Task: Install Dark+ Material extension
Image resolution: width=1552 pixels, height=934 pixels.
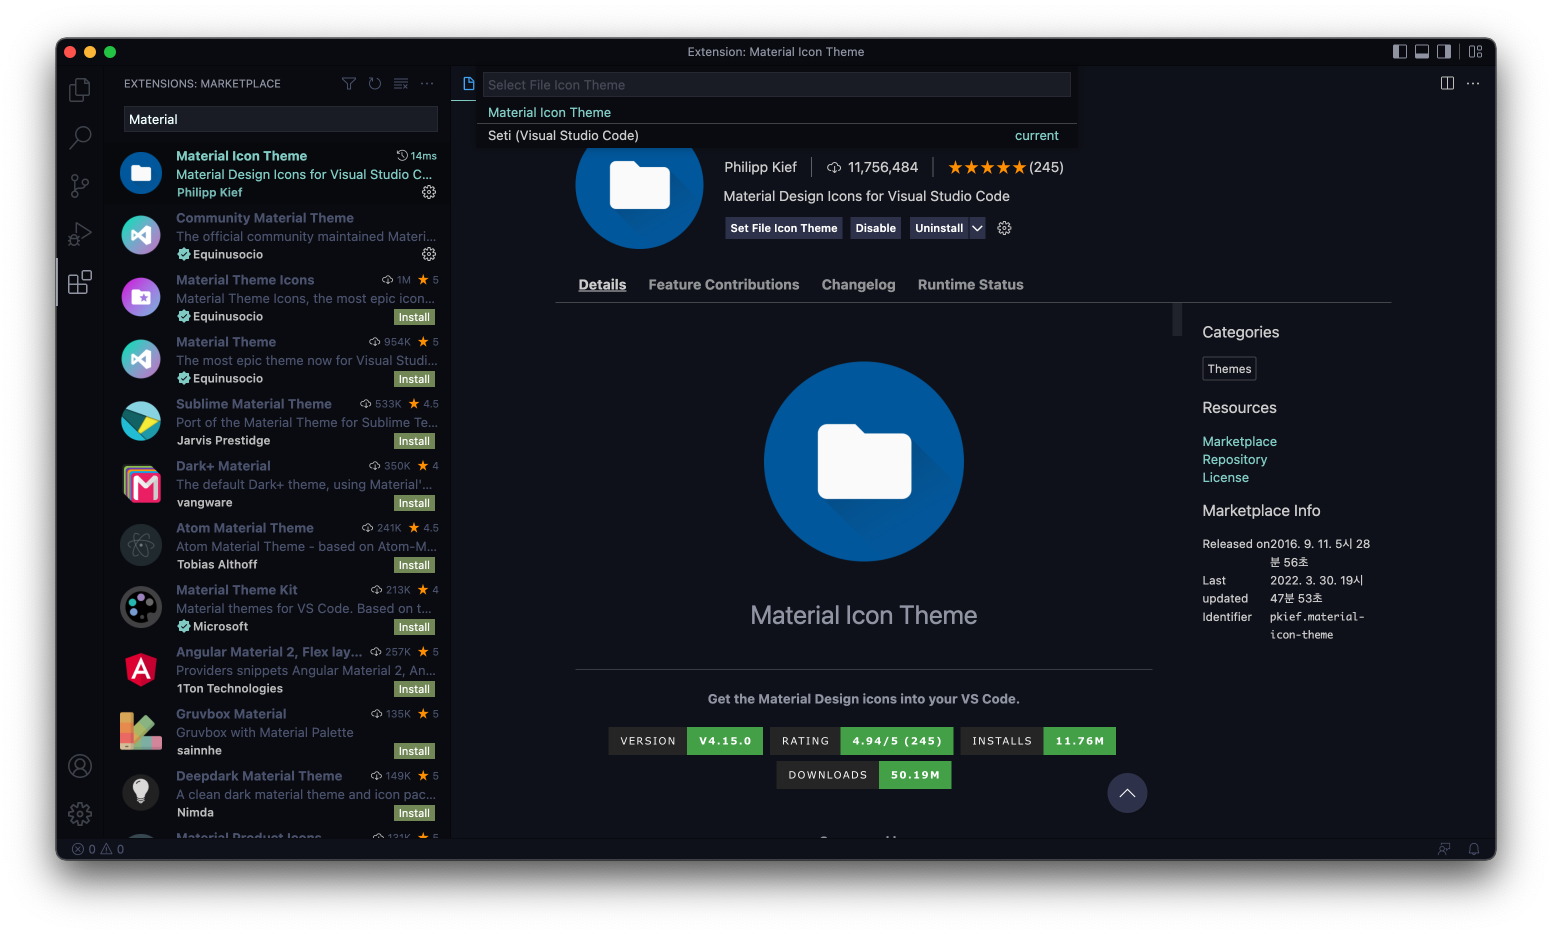Action: tap(414, 503)
